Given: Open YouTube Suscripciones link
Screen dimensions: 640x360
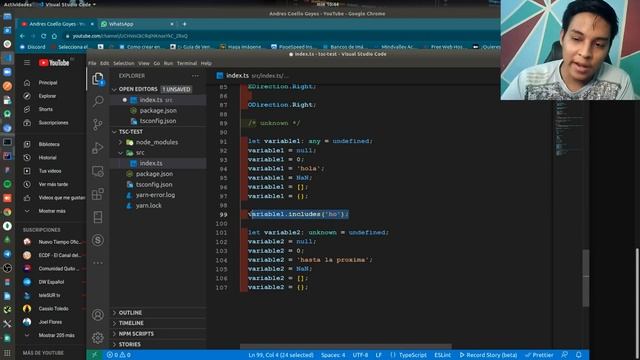Looking at the screenshot, I should click(53, 123).
